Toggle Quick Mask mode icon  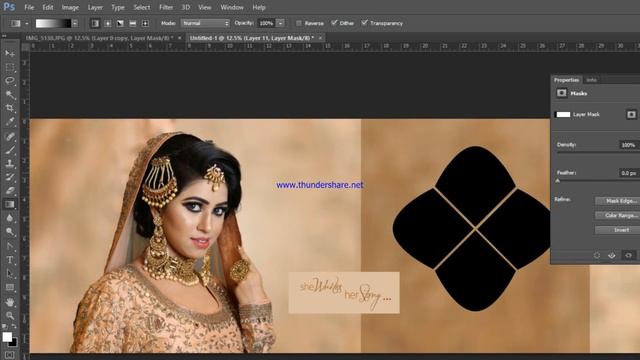(9, 355)
